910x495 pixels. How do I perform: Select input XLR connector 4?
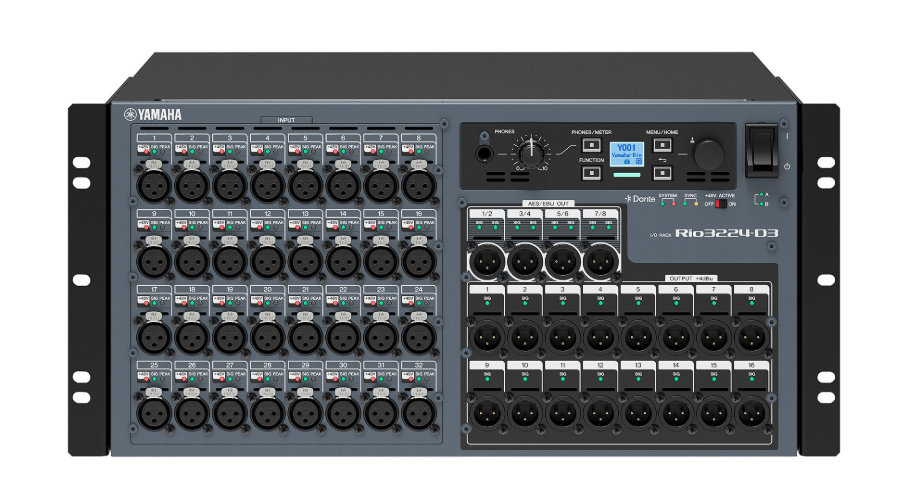[267, 185]
